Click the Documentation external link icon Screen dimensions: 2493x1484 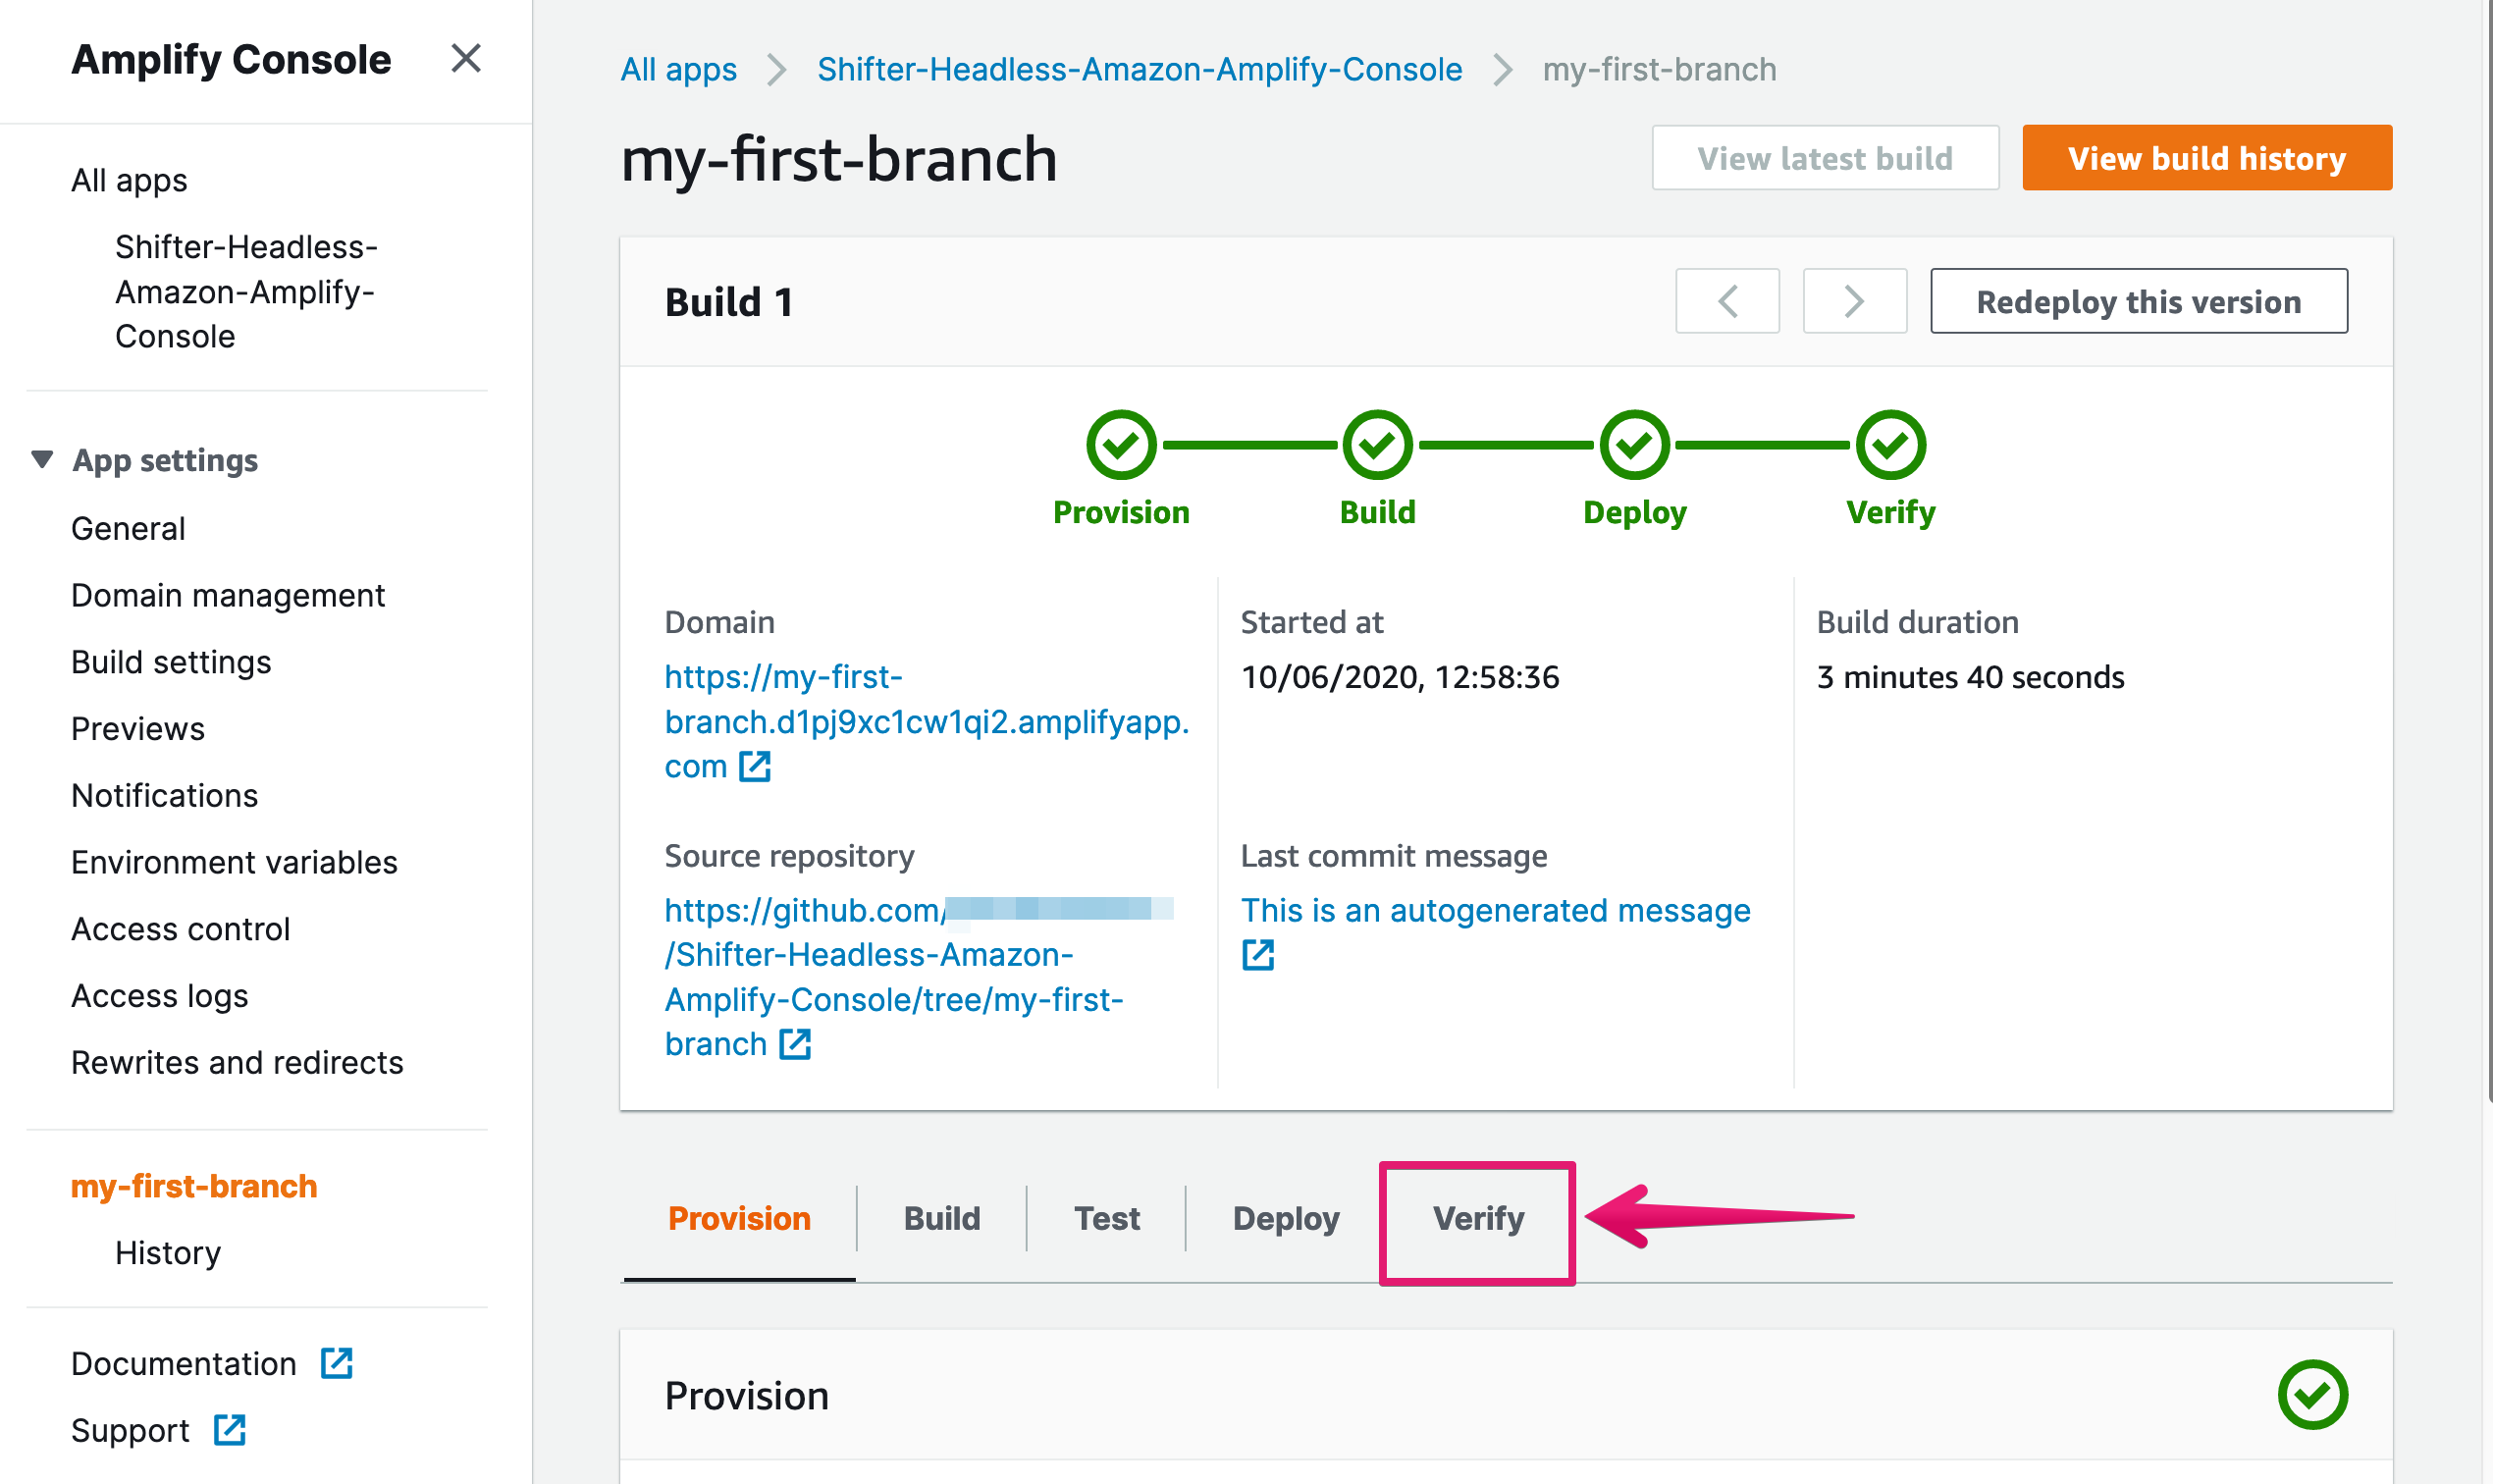click(x=337, y=1363)
